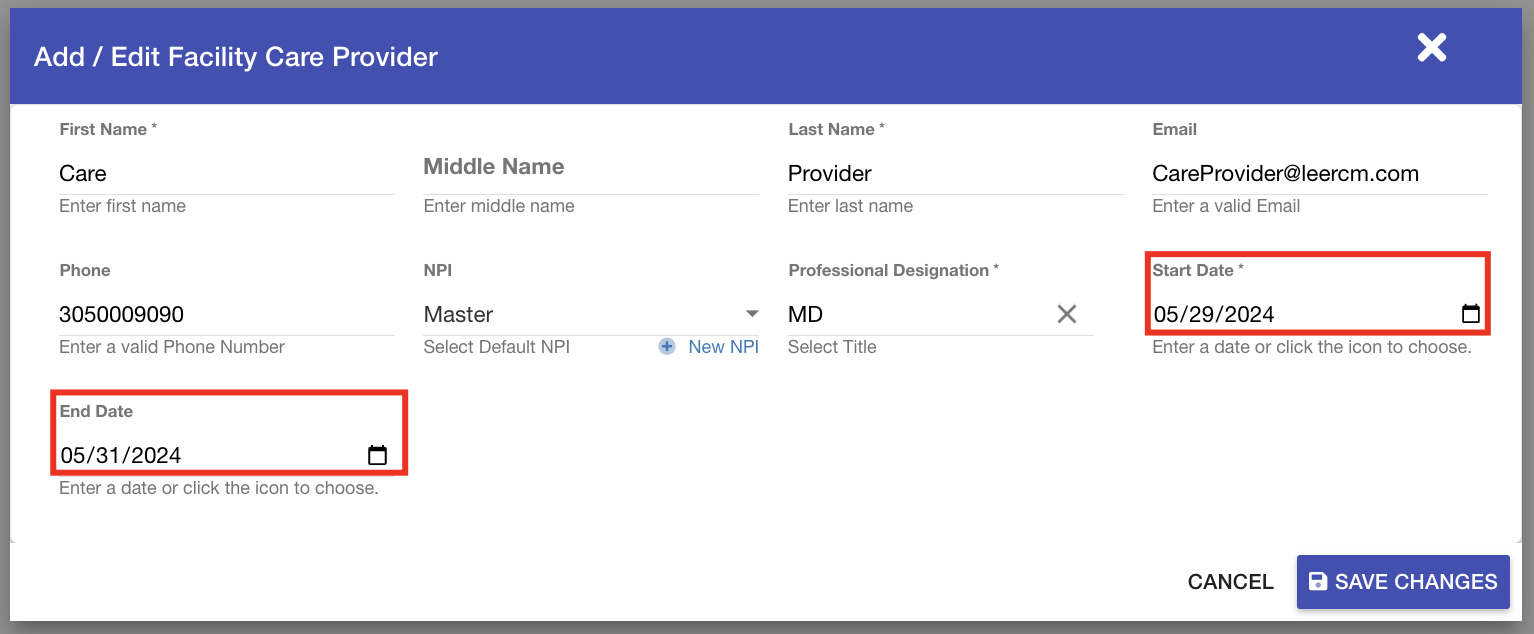Open the End Date calendar picker icon
The height and width of the screenshot is (634, 1534).
tap(377, 455)
